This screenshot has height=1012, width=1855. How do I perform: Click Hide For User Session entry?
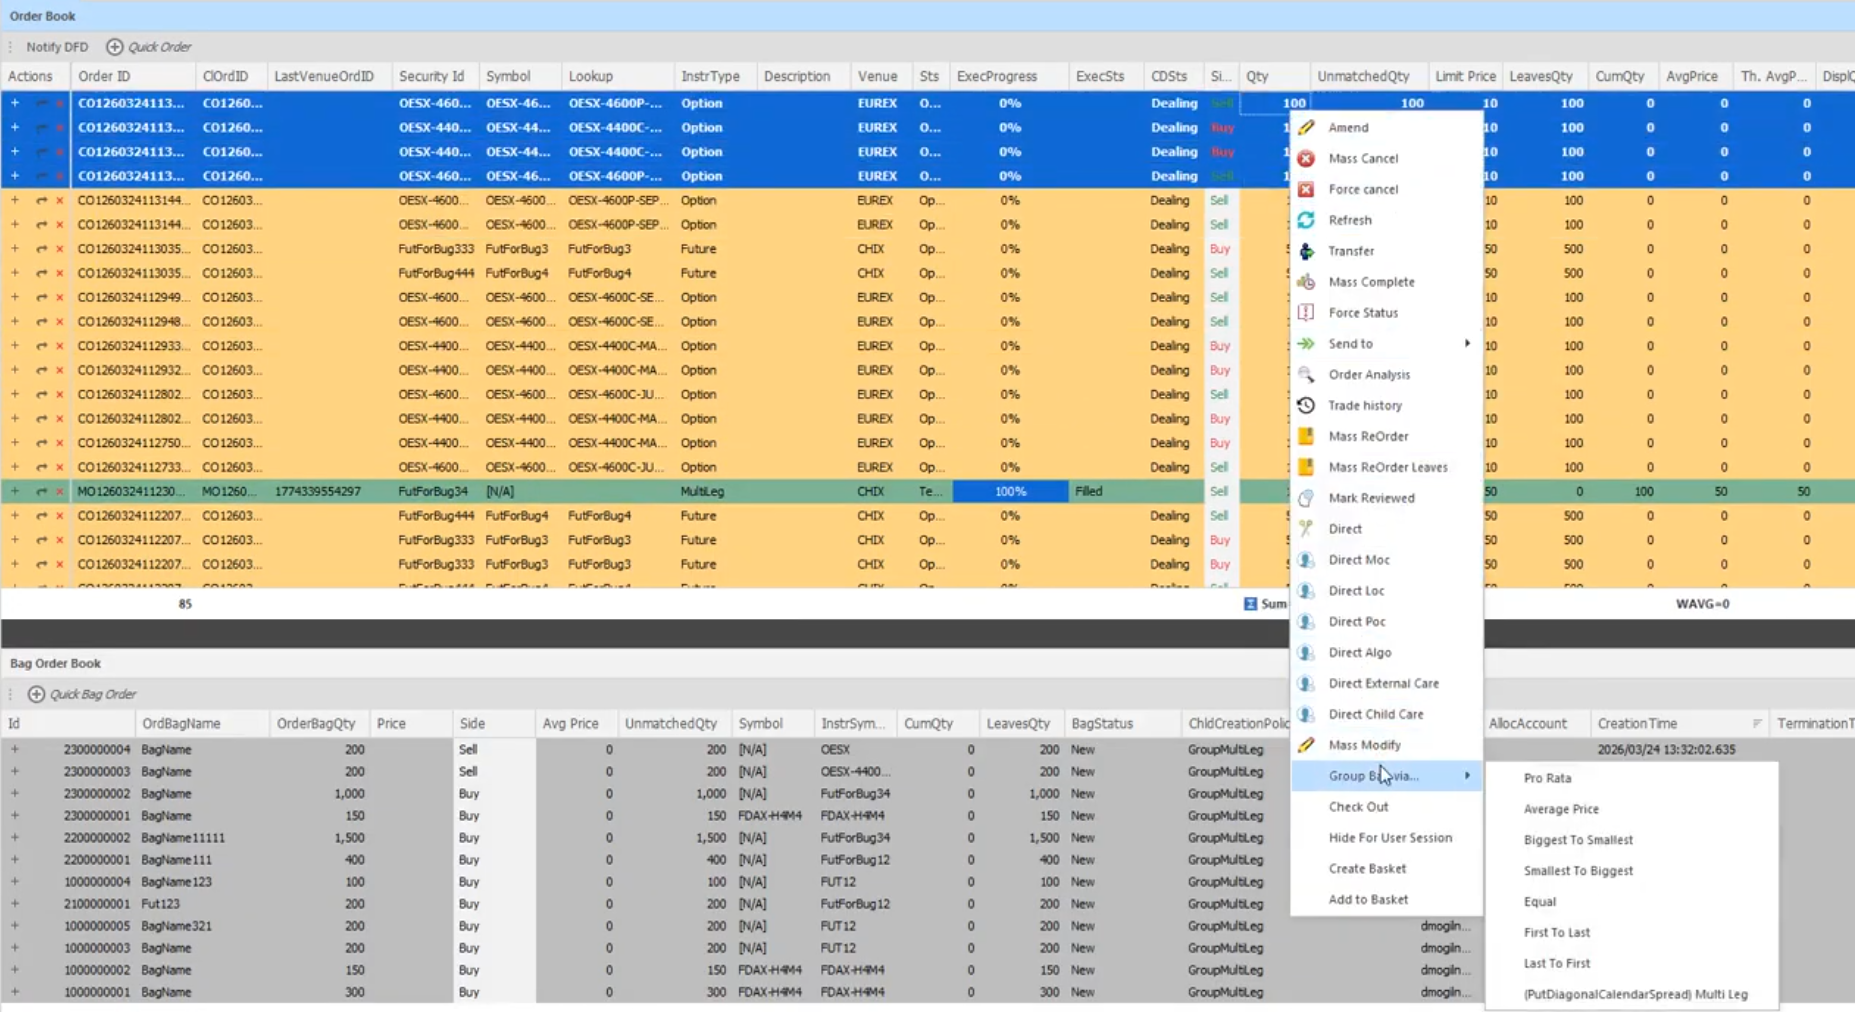pos(1390,838)
